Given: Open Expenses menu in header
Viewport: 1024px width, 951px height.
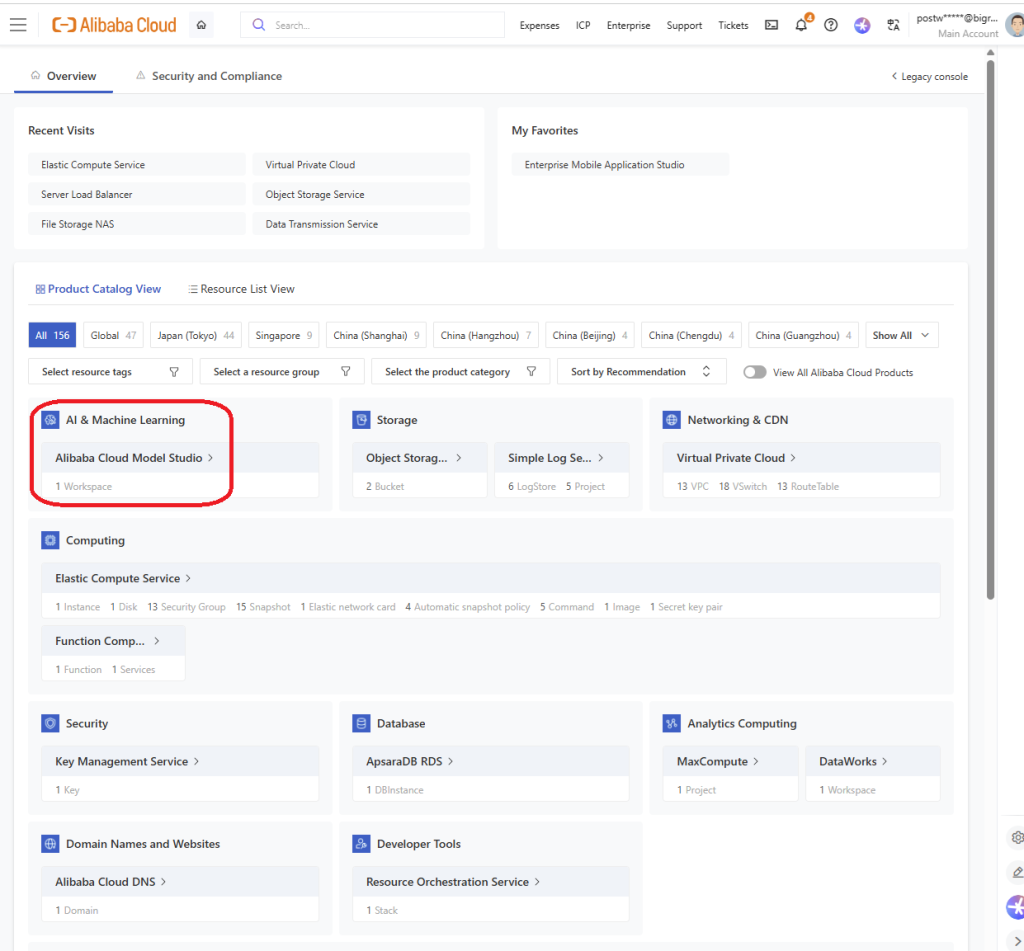Looking at the screenshot, I should pyautogui.click(x=539, y=25).
